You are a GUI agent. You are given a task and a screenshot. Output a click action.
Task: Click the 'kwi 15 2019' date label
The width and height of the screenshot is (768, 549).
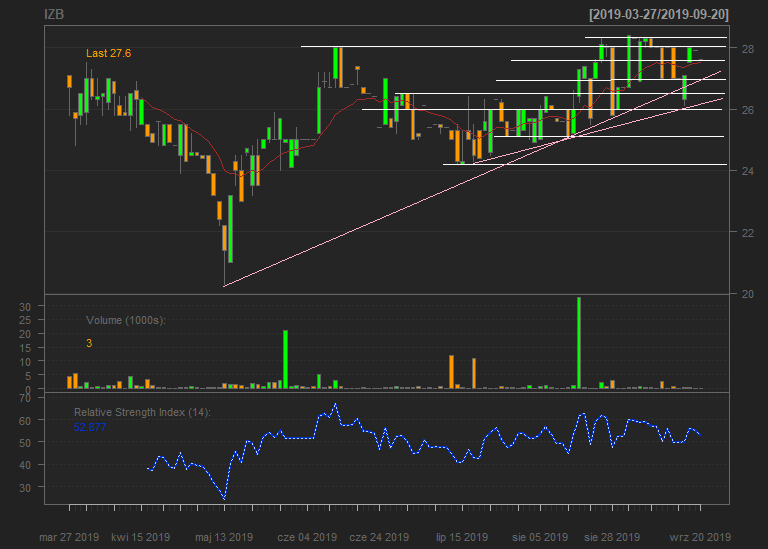click(141, 537)
